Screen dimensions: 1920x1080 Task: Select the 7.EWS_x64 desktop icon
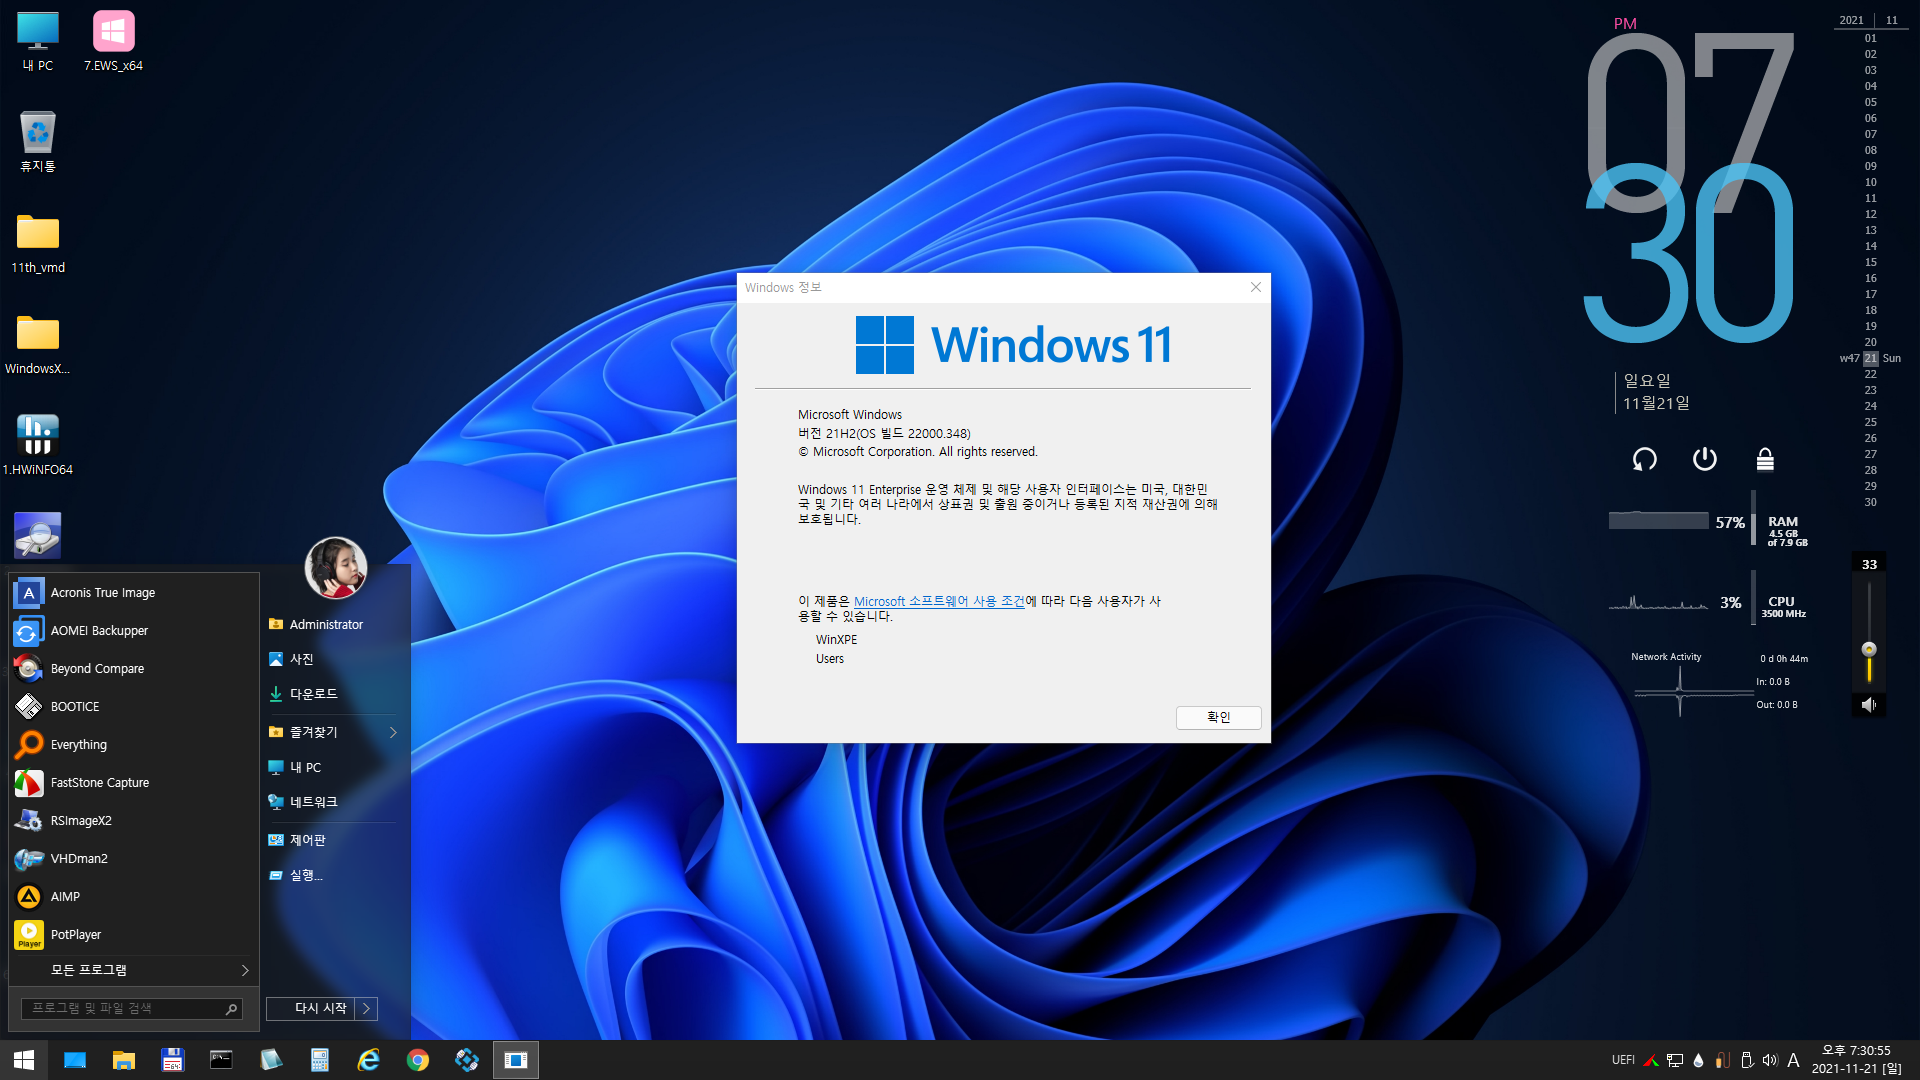[113, 42]
